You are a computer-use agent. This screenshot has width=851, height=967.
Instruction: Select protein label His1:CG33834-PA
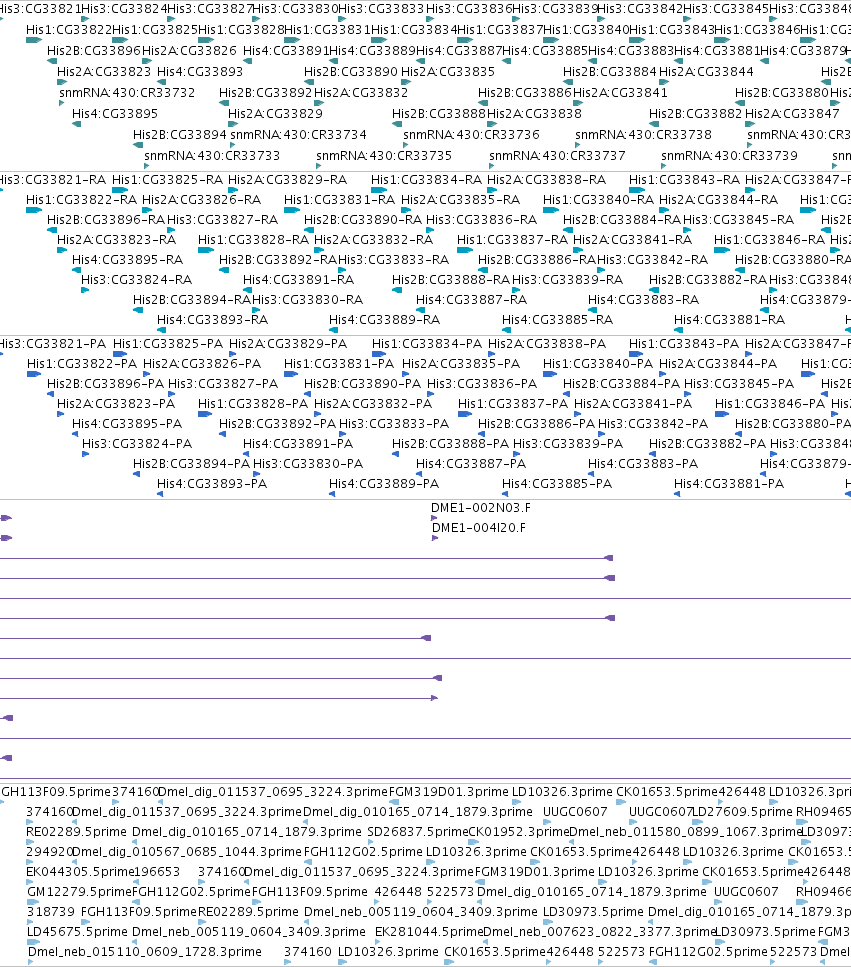coord(427,344)
